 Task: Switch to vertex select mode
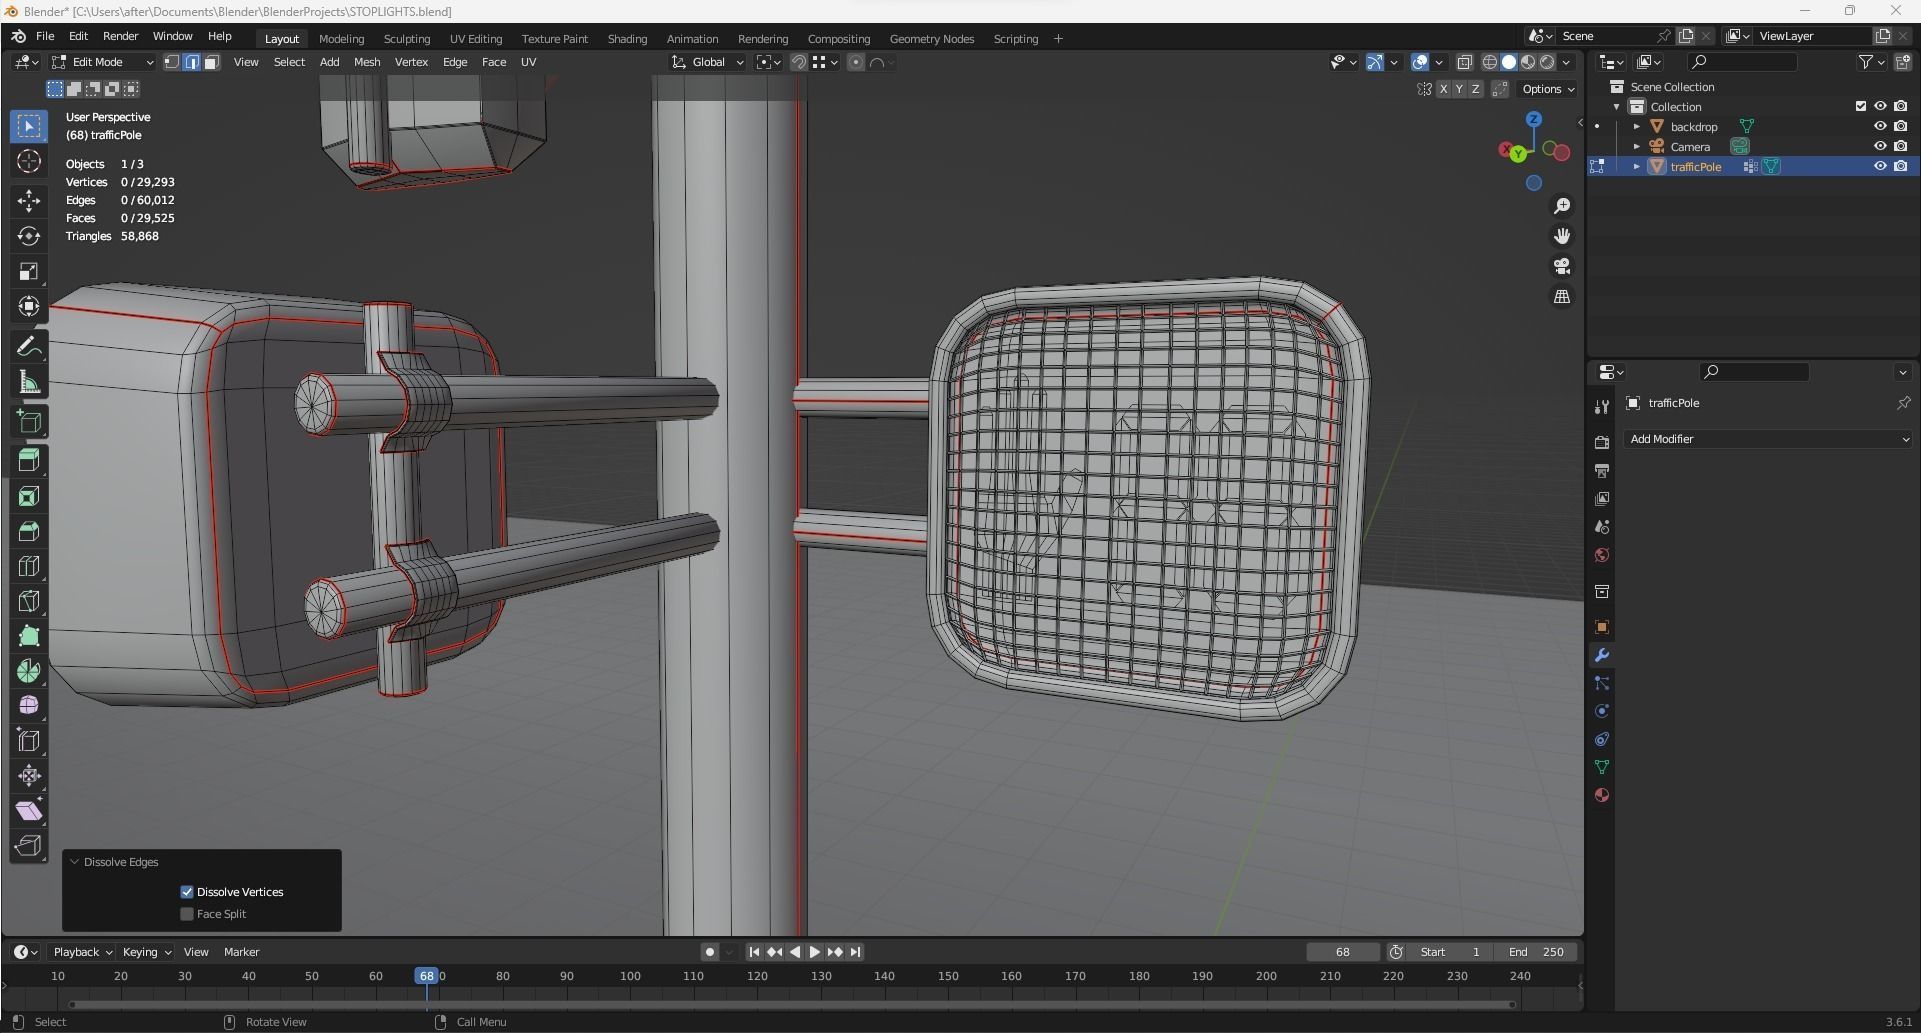(x=172, y=62)
